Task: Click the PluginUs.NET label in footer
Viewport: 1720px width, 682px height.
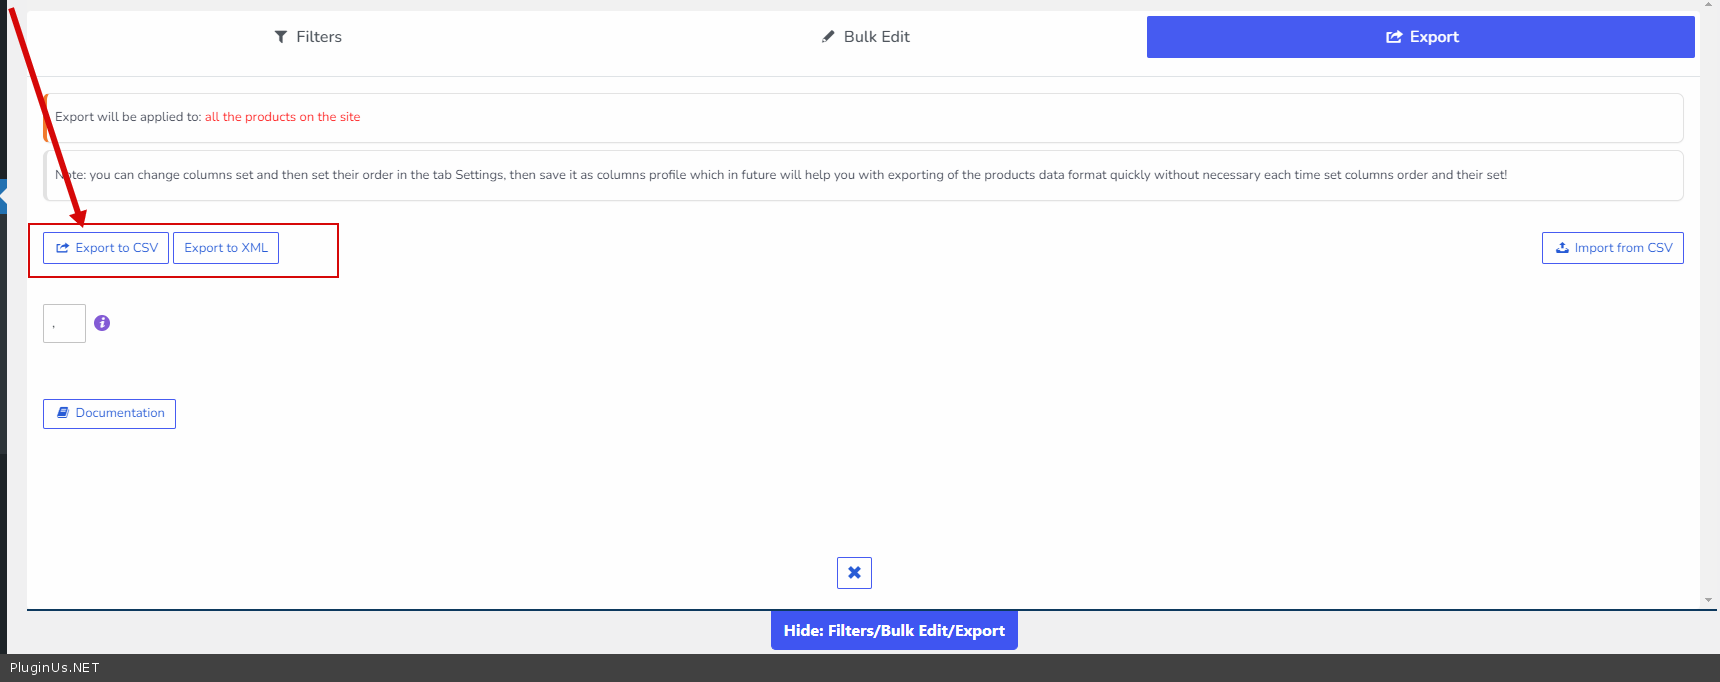Action: (x=55, y=668)
